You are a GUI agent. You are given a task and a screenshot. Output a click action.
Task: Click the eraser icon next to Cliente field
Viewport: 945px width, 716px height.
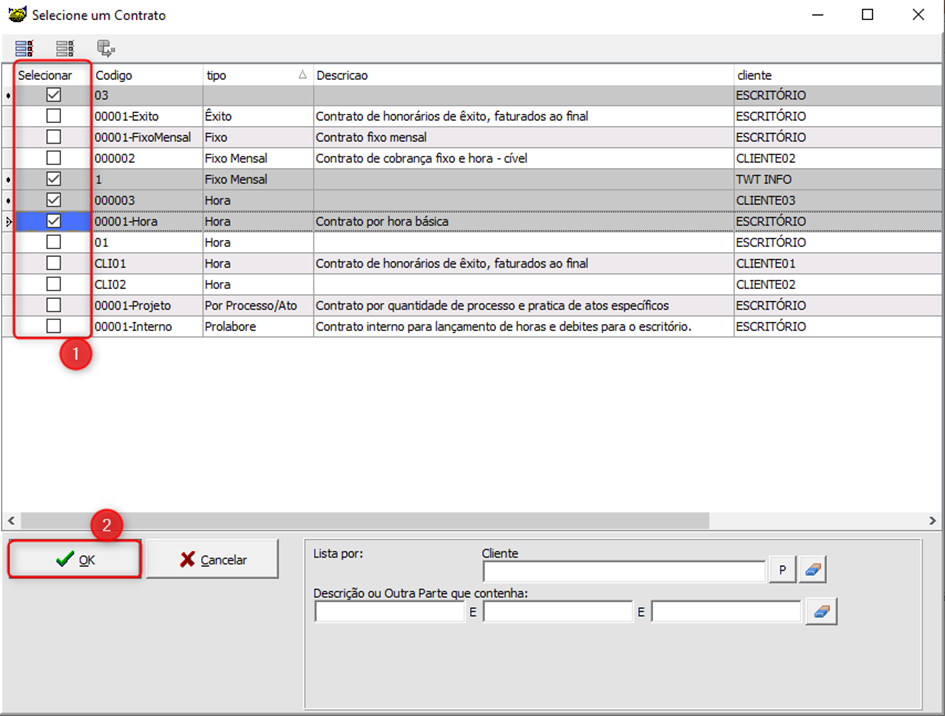point(812,570)
